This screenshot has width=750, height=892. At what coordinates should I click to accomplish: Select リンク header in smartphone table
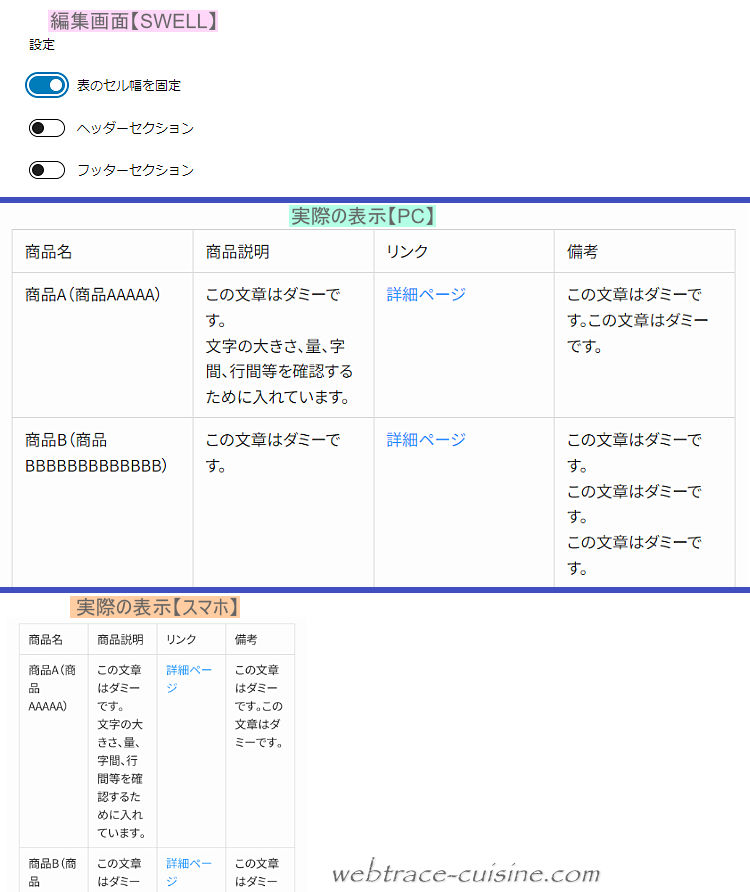coord(191,639)
